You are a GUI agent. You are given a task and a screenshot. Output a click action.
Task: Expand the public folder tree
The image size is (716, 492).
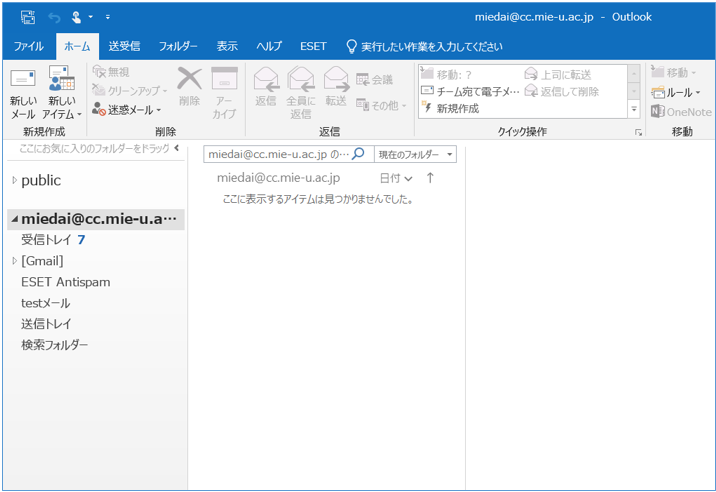pos(14,180)
